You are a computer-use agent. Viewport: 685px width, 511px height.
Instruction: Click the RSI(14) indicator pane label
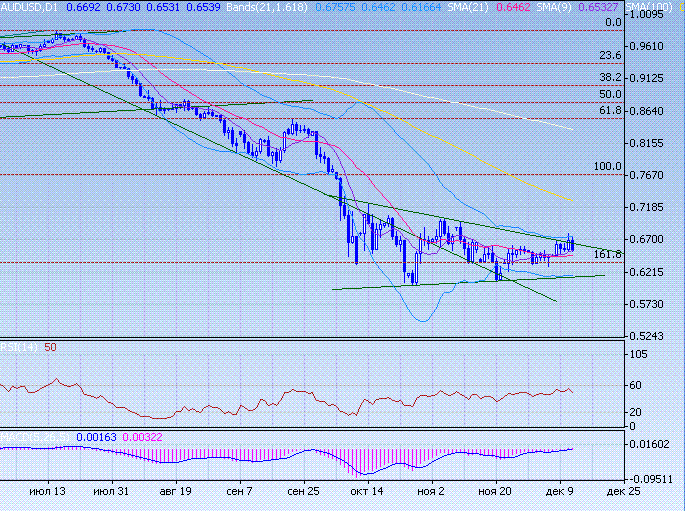[20, 348]
